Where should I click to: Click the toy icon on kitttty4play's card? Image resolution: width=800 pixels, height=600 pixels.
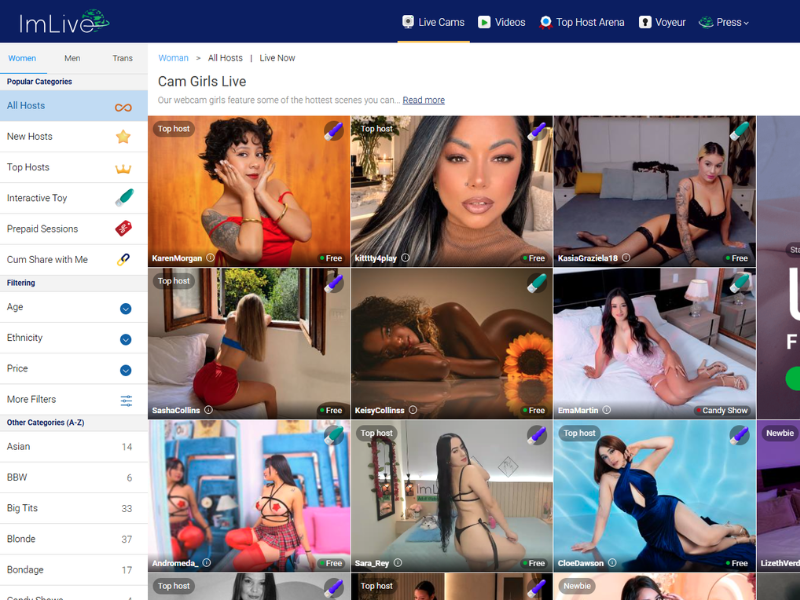(x=536, y=131)
